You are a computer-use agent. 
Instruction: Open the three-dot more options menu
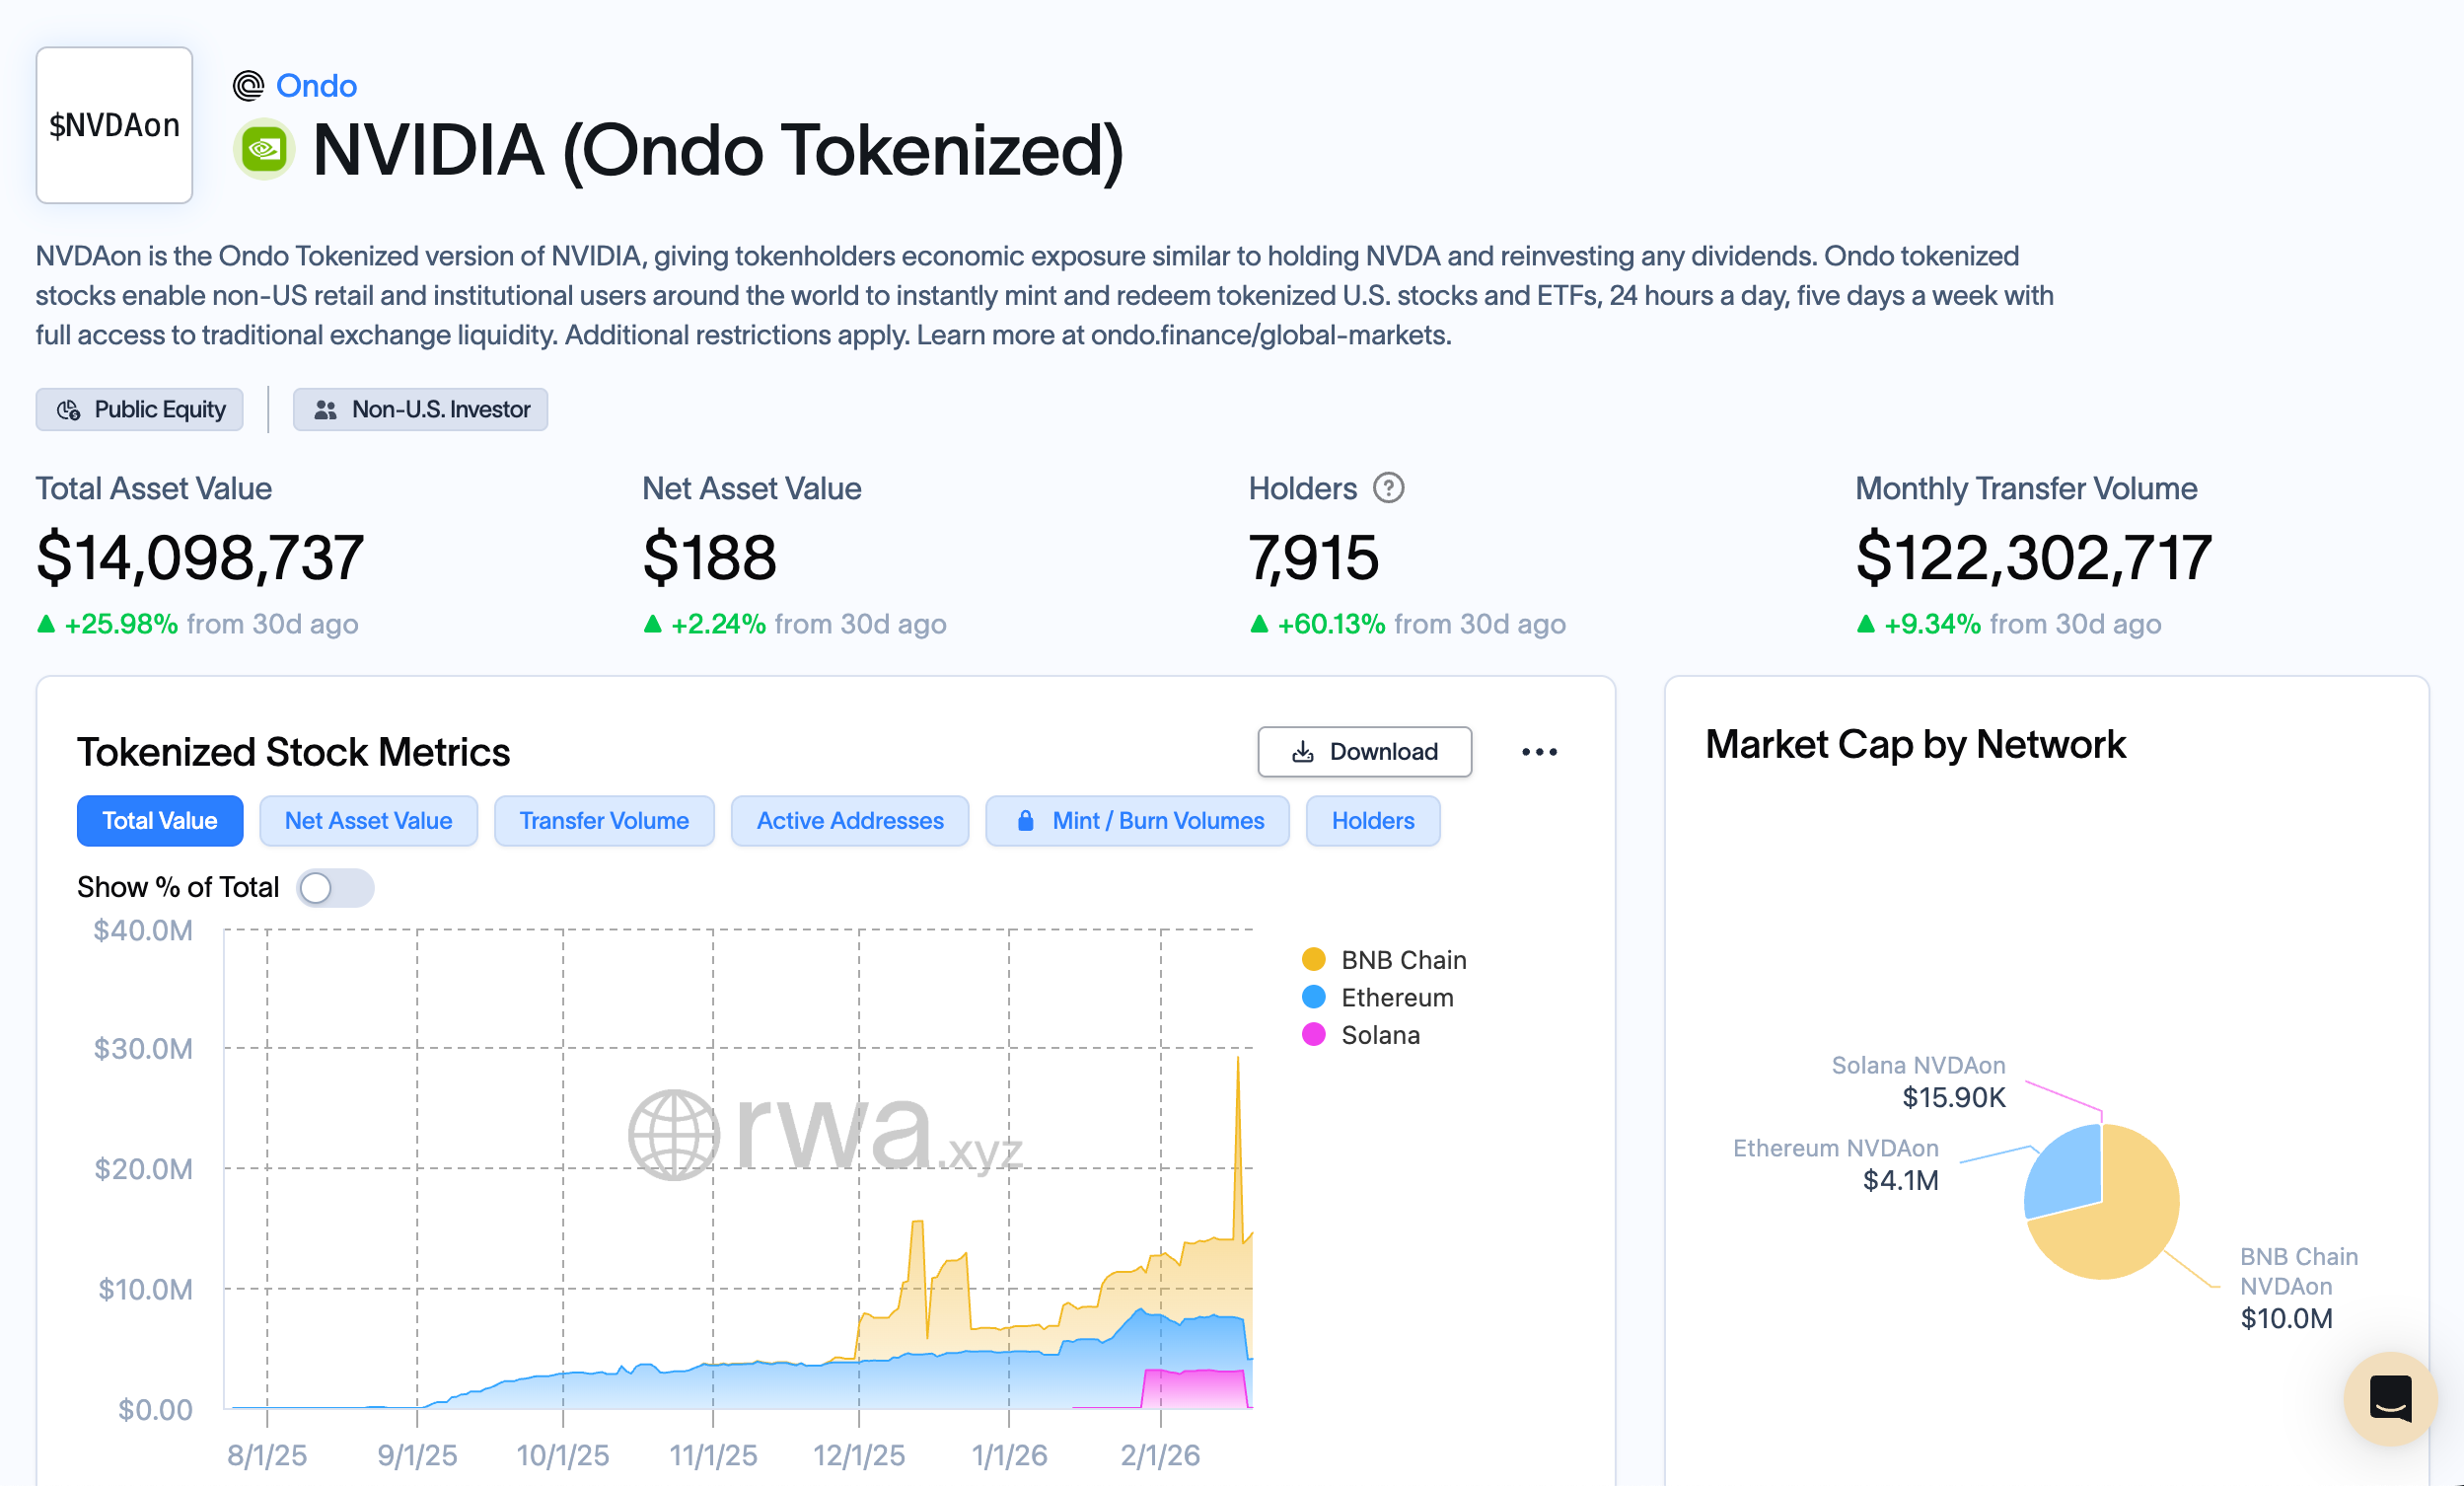click(x=1538, y=752)
